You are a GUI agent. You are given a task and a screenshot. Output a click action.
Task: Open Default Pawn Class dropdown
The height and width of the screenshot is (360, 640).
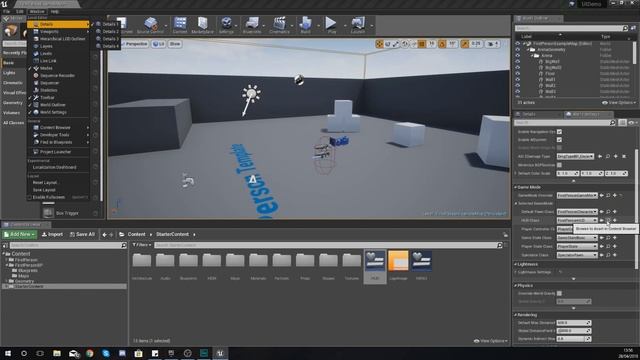577,212
